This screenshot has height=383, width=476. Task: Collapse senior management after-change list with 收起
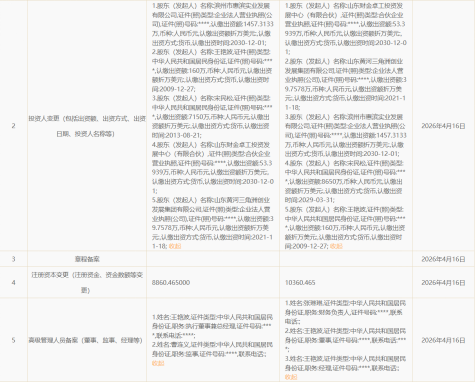tap(291, 377)
